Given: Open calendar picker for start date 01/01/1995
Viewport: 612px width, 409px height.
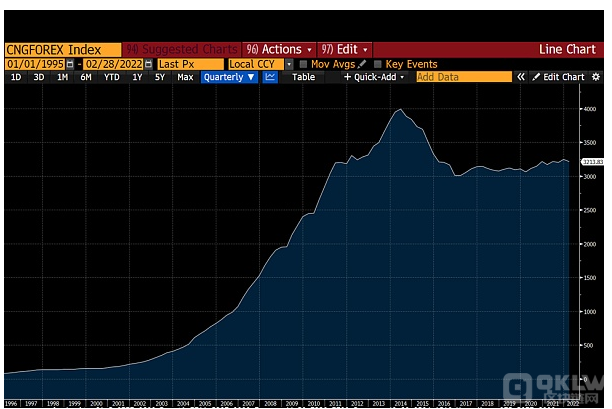Looking at the screenshot, I should tap(69, 64).
